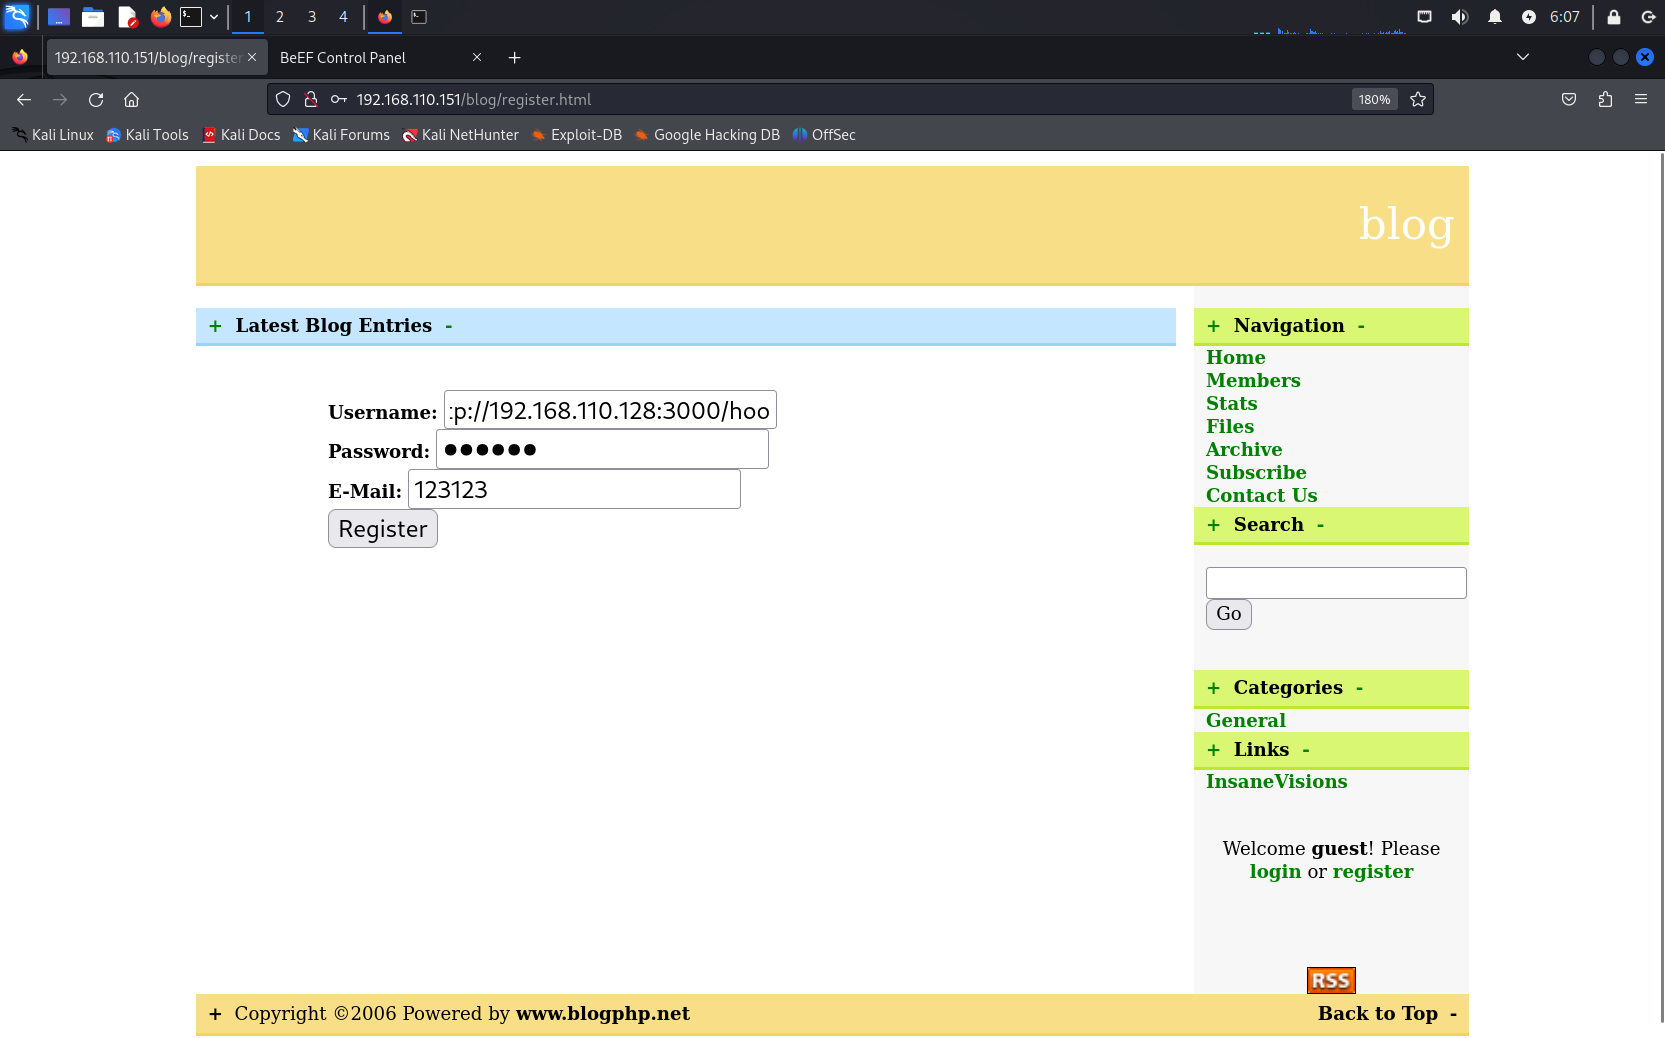Bookmark this page with star icon
Screen dimensions: 1665x1038
[x=1418, y=100]
